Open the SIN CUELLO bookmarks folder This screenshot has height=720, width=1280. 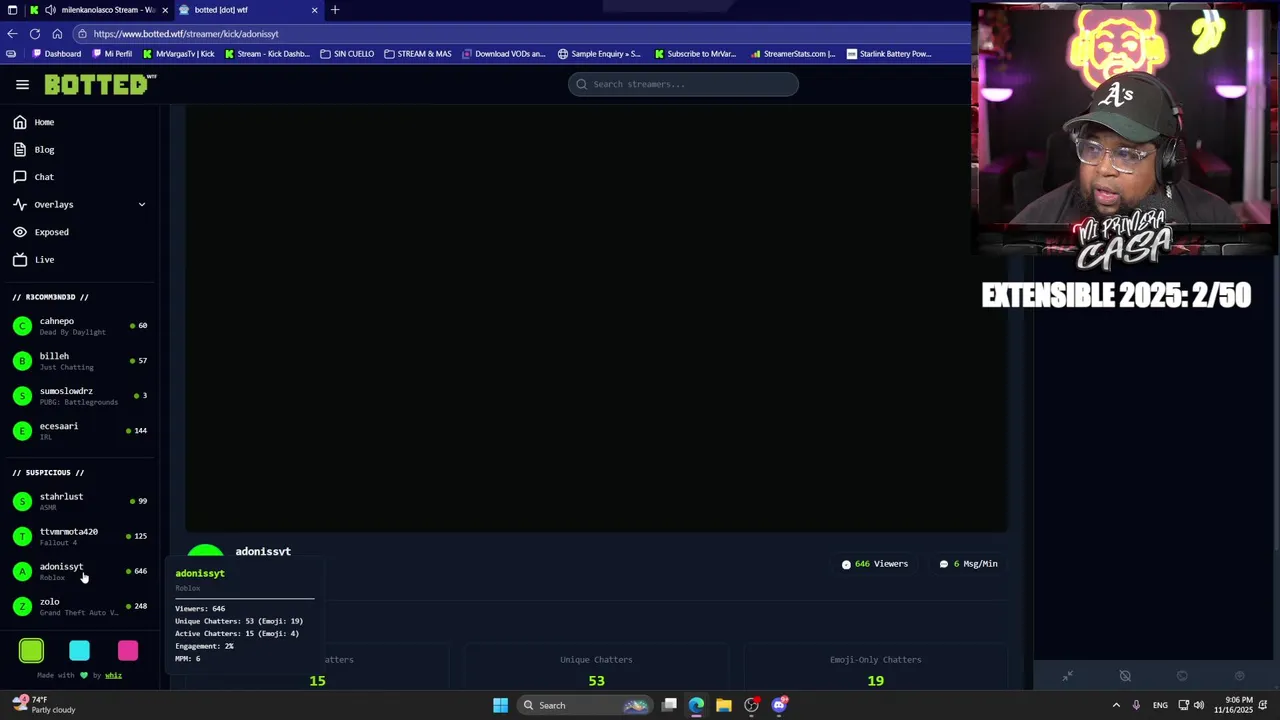[347, 54]
